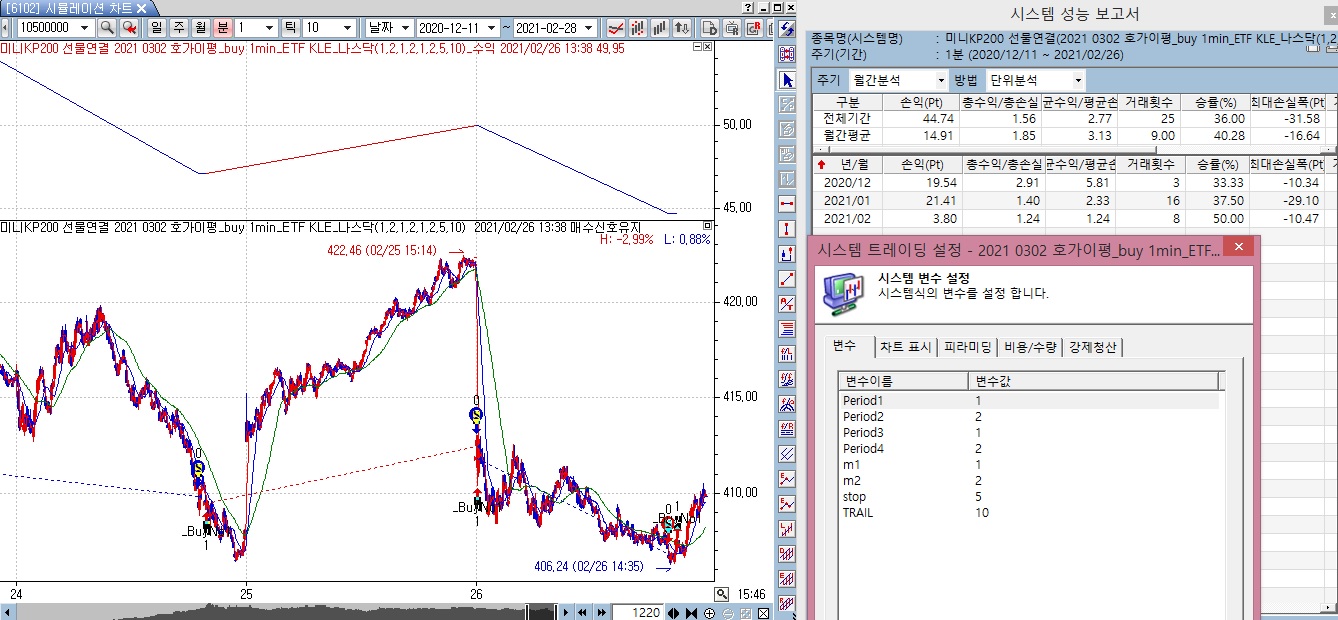The image size is (1338, 620).
Task: Select the arrow pointer tool in the drawing toolbar
Action: pyautogui.click(x=787, y=80)
